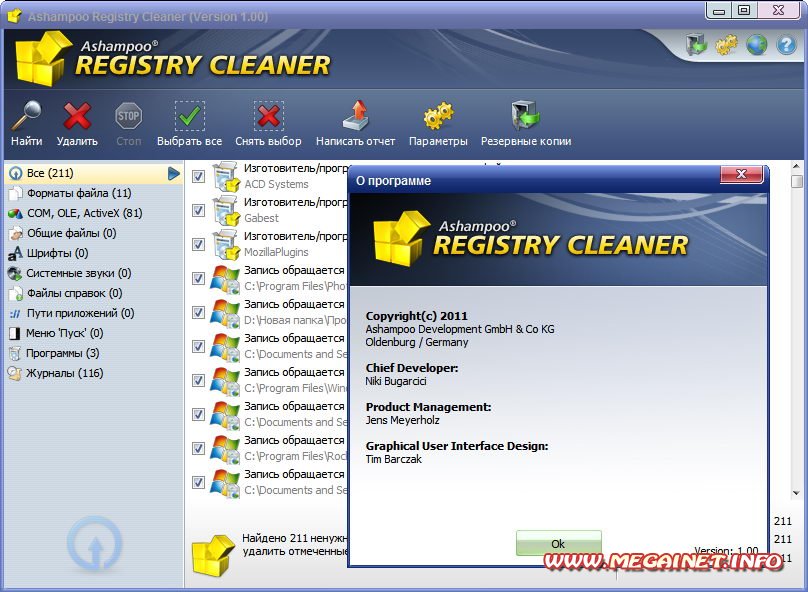Click the header globe icon
The image size is (808, 592).
tap(756, 45)
